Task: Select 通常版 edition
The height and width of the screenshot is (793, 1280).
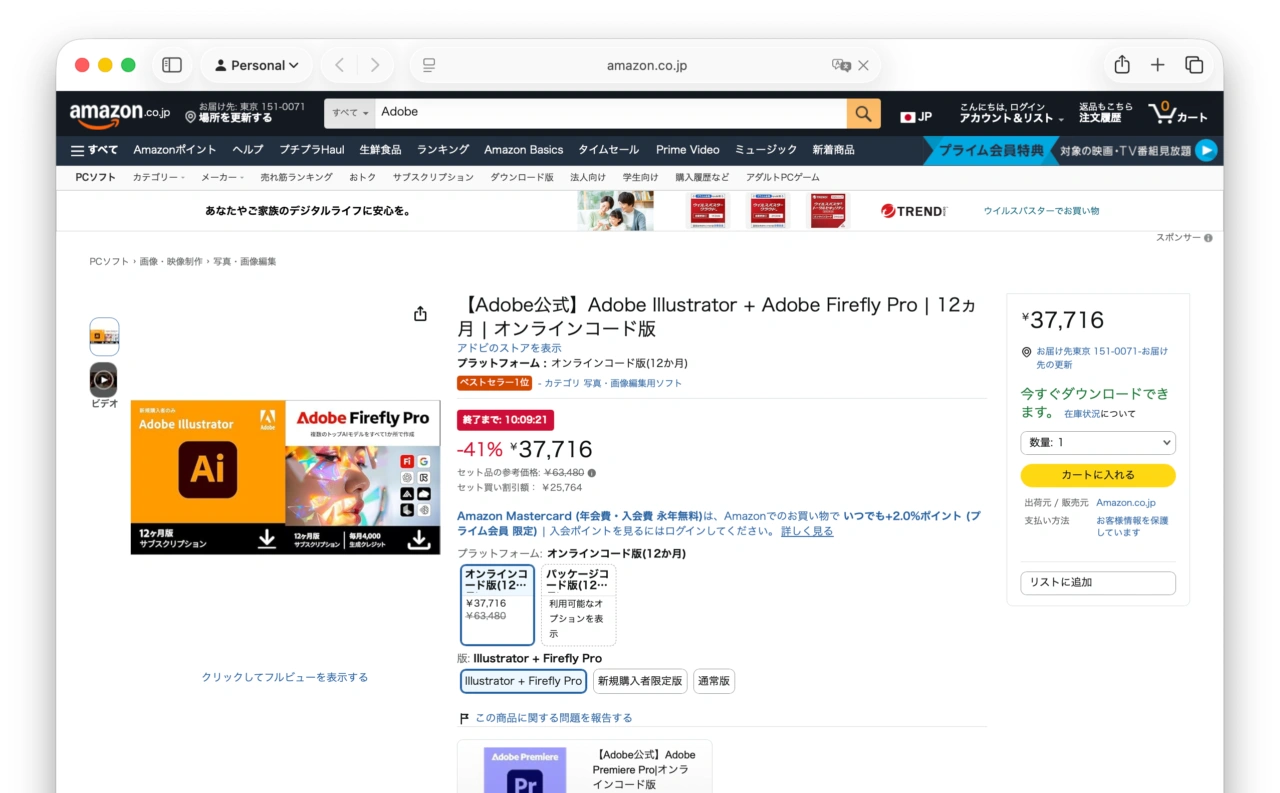Action: click(714, 681)
